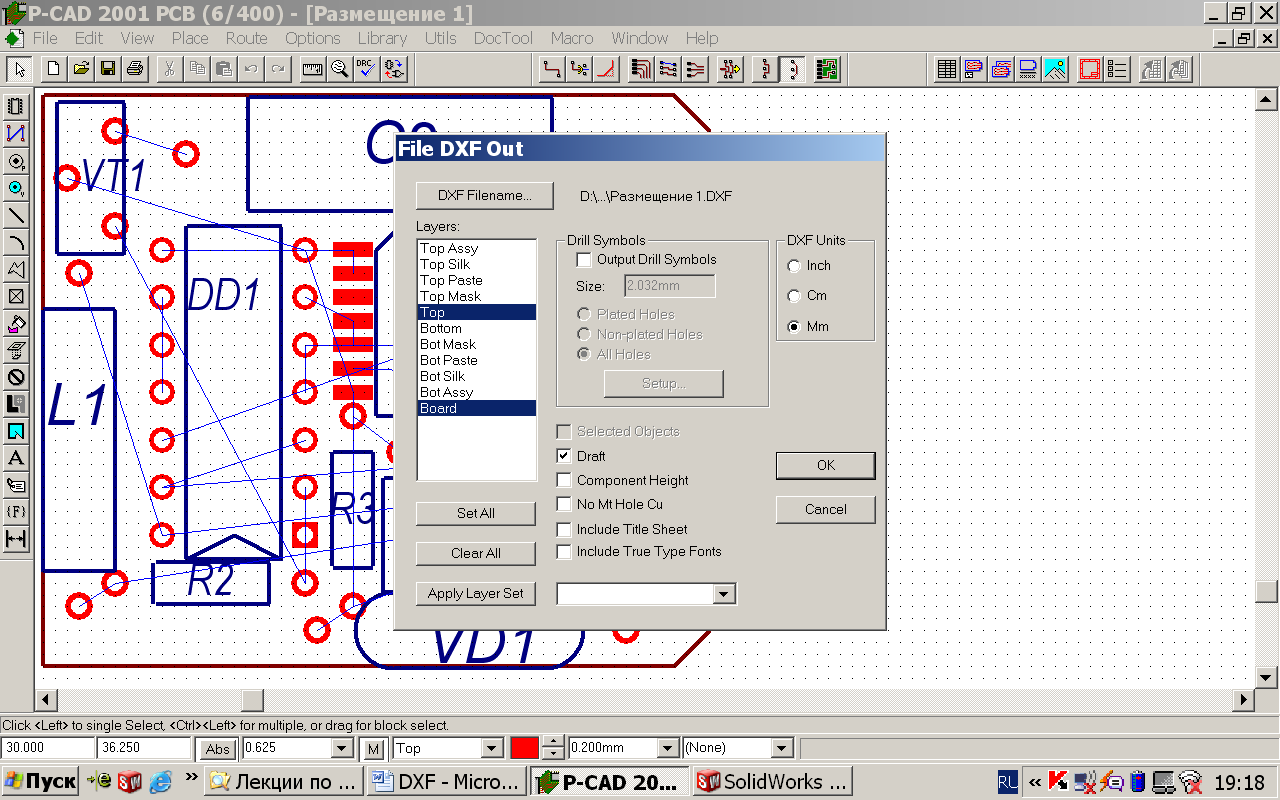Click the Пуск Start button
The height and width of the screenshot is (800, 1280).
[x=40, y=782]
